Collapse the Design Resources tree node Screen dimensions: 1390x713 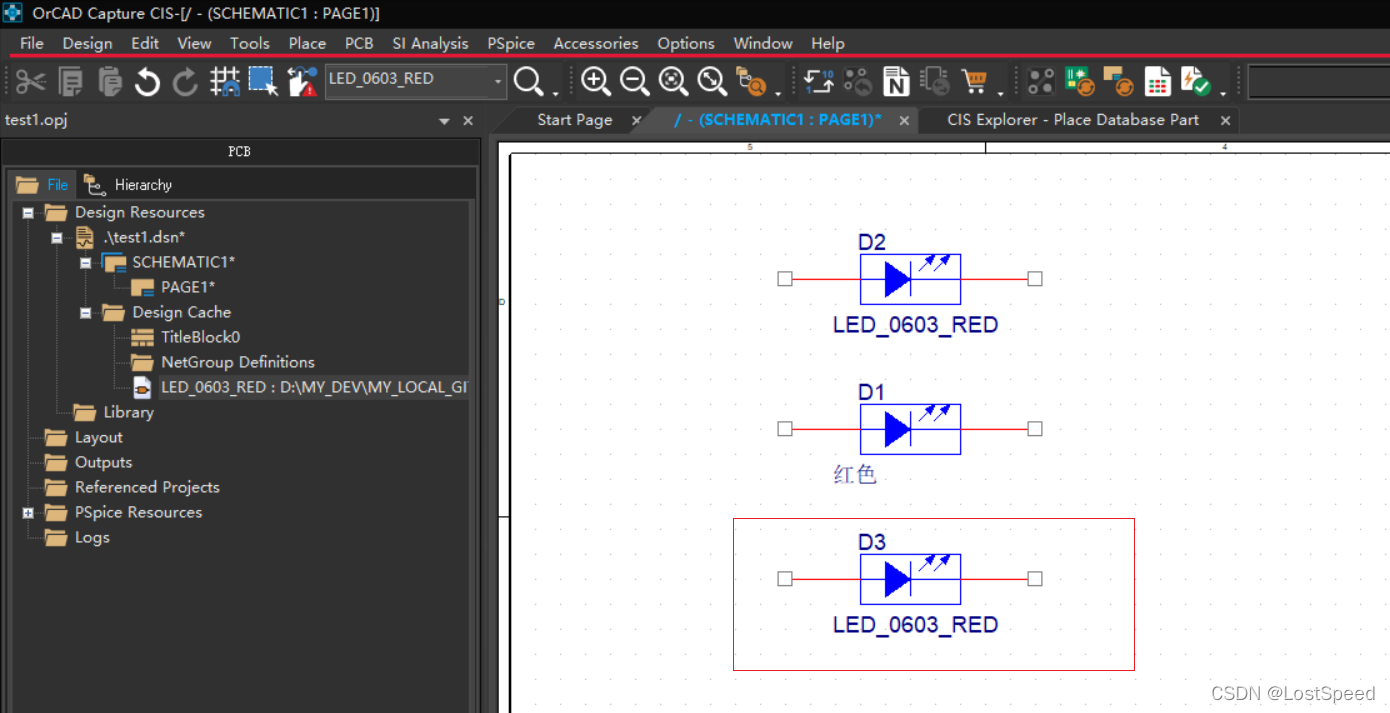[28, 213]
